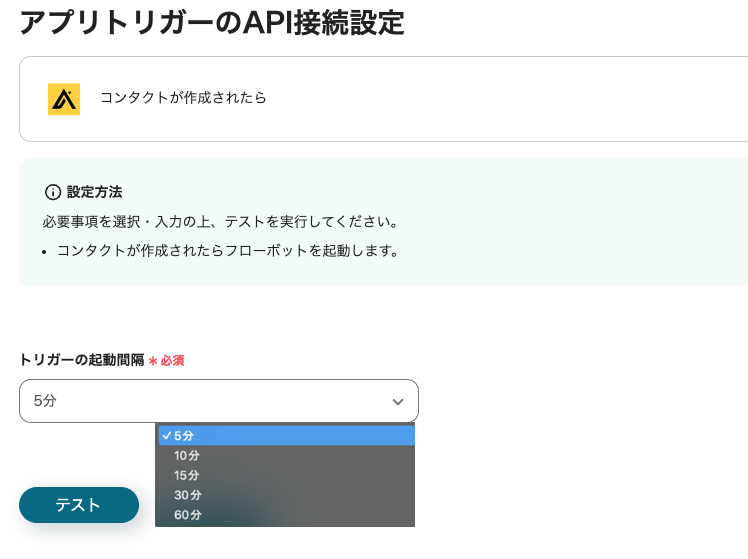Click the 設定方法 heading text
This screenshot has width=748, height=559.
(x=94, y=192)
